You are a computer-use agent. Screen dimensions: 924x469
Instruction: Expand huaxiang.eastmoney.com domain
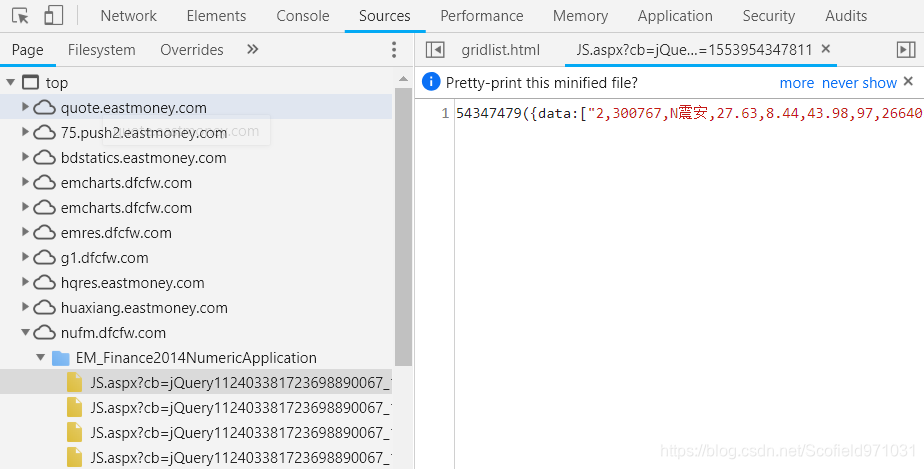click(25, 306)
